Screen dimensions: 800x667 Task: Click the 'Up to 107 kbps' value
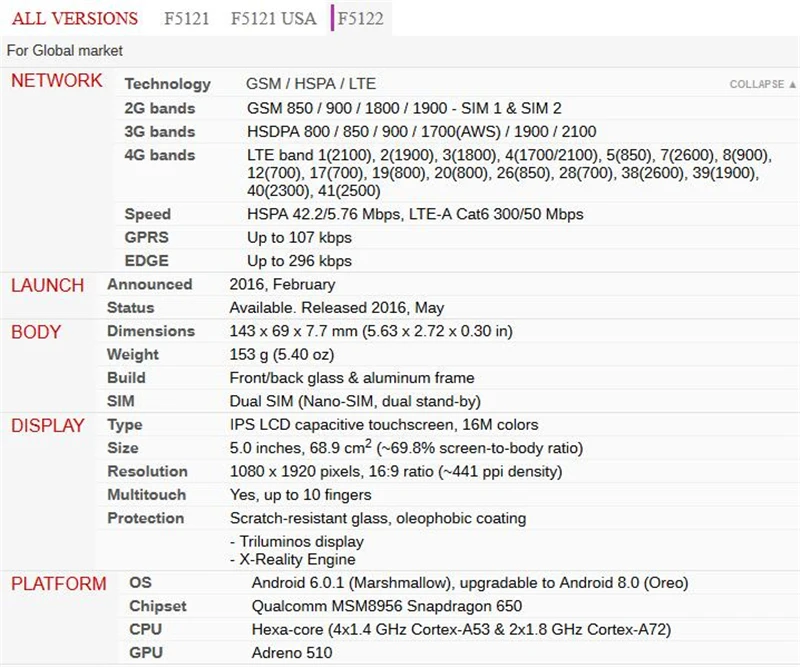299,238
